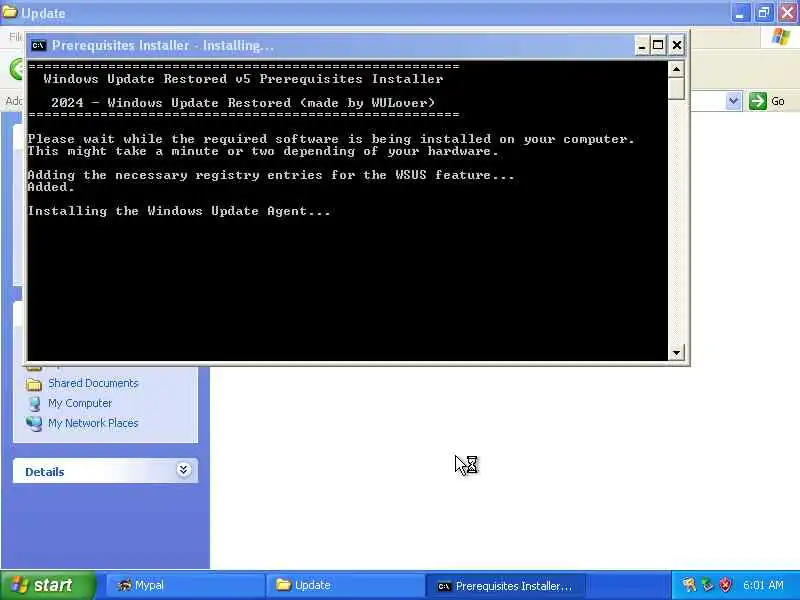Close the Prerequisites Installer console
The width and height of the screenshot is (800, 600).
point(677,45)
